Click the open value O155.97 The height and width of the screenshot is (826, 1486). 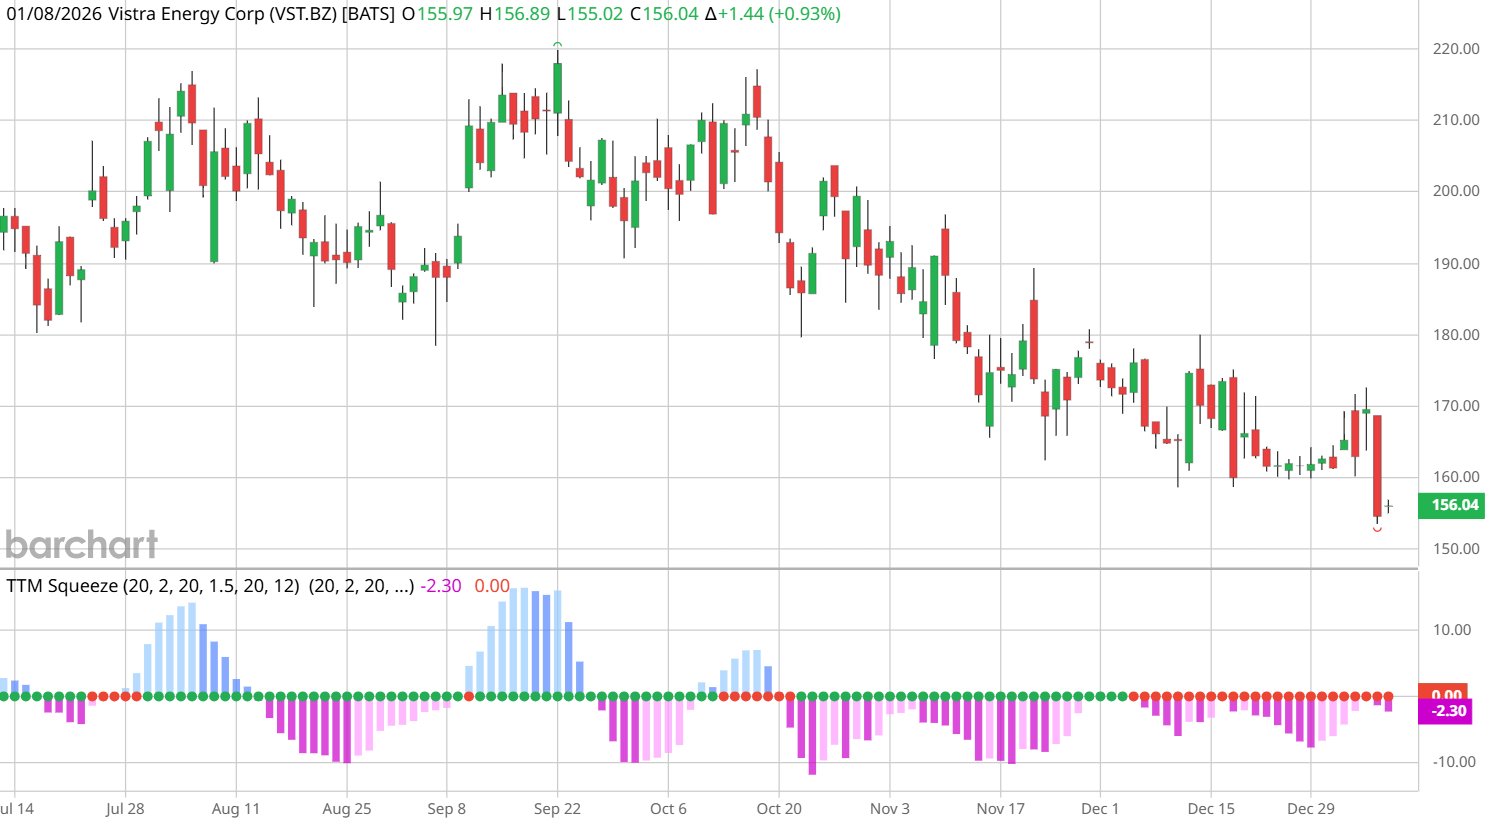(x=437, y=14)
